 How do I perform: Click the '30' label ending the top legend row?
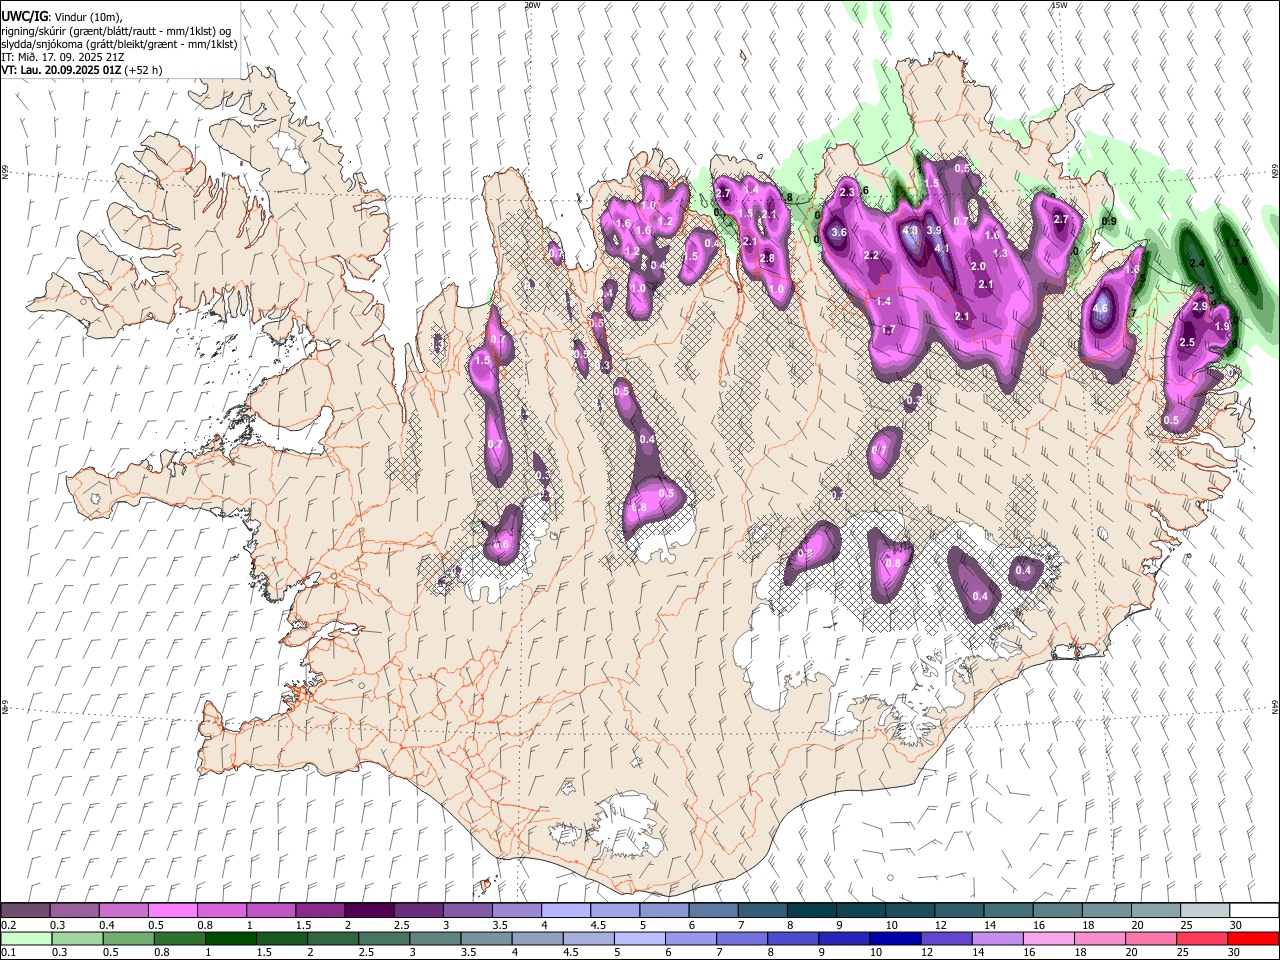[x=1234, y=925]
